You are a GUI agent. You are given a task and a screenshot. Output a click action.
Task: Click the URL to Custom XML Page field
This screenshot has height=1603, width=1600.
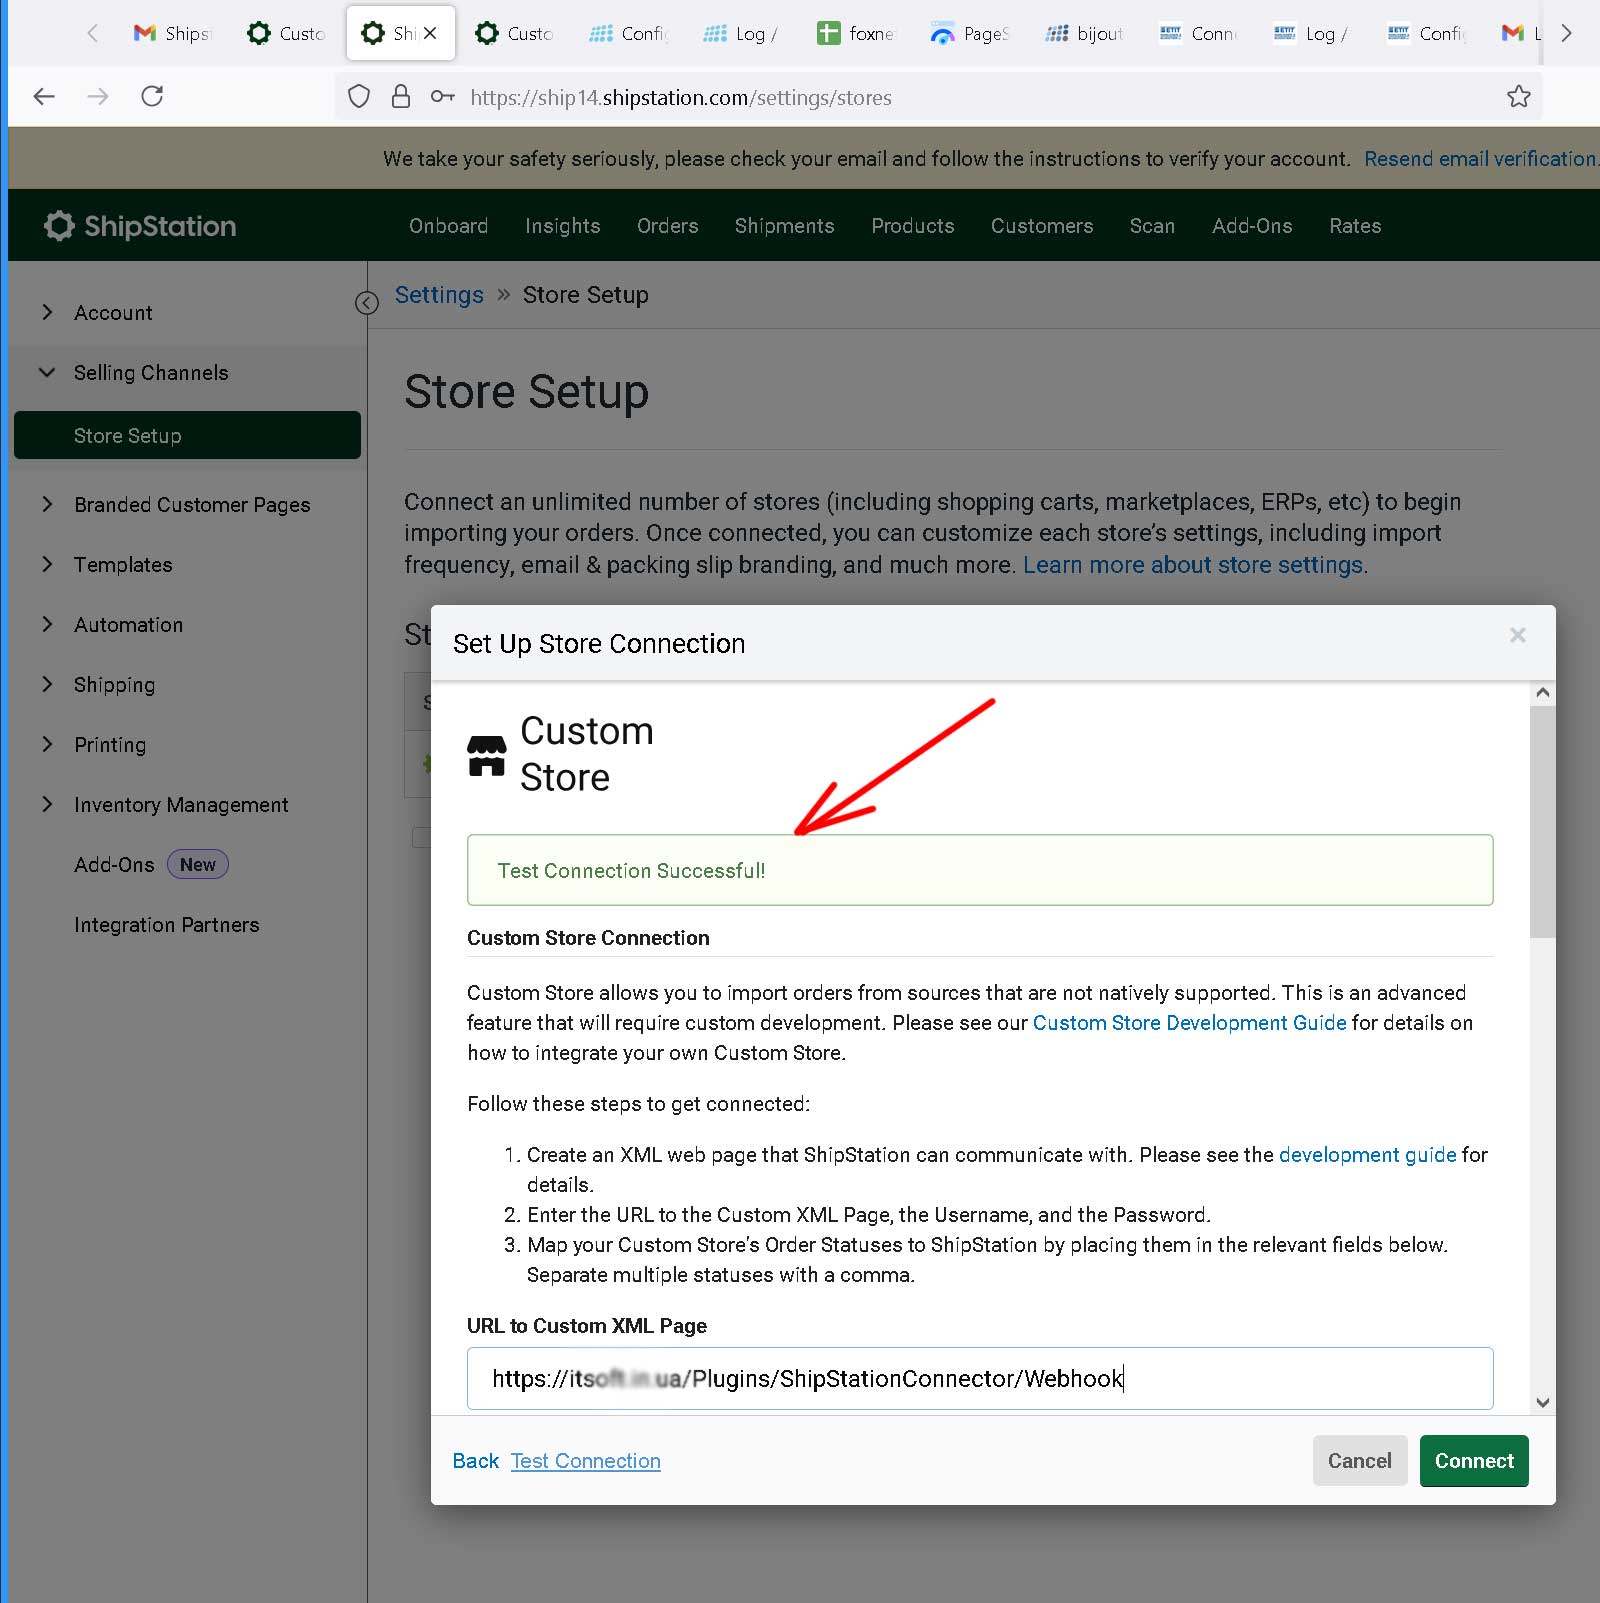click(980, 1379)
